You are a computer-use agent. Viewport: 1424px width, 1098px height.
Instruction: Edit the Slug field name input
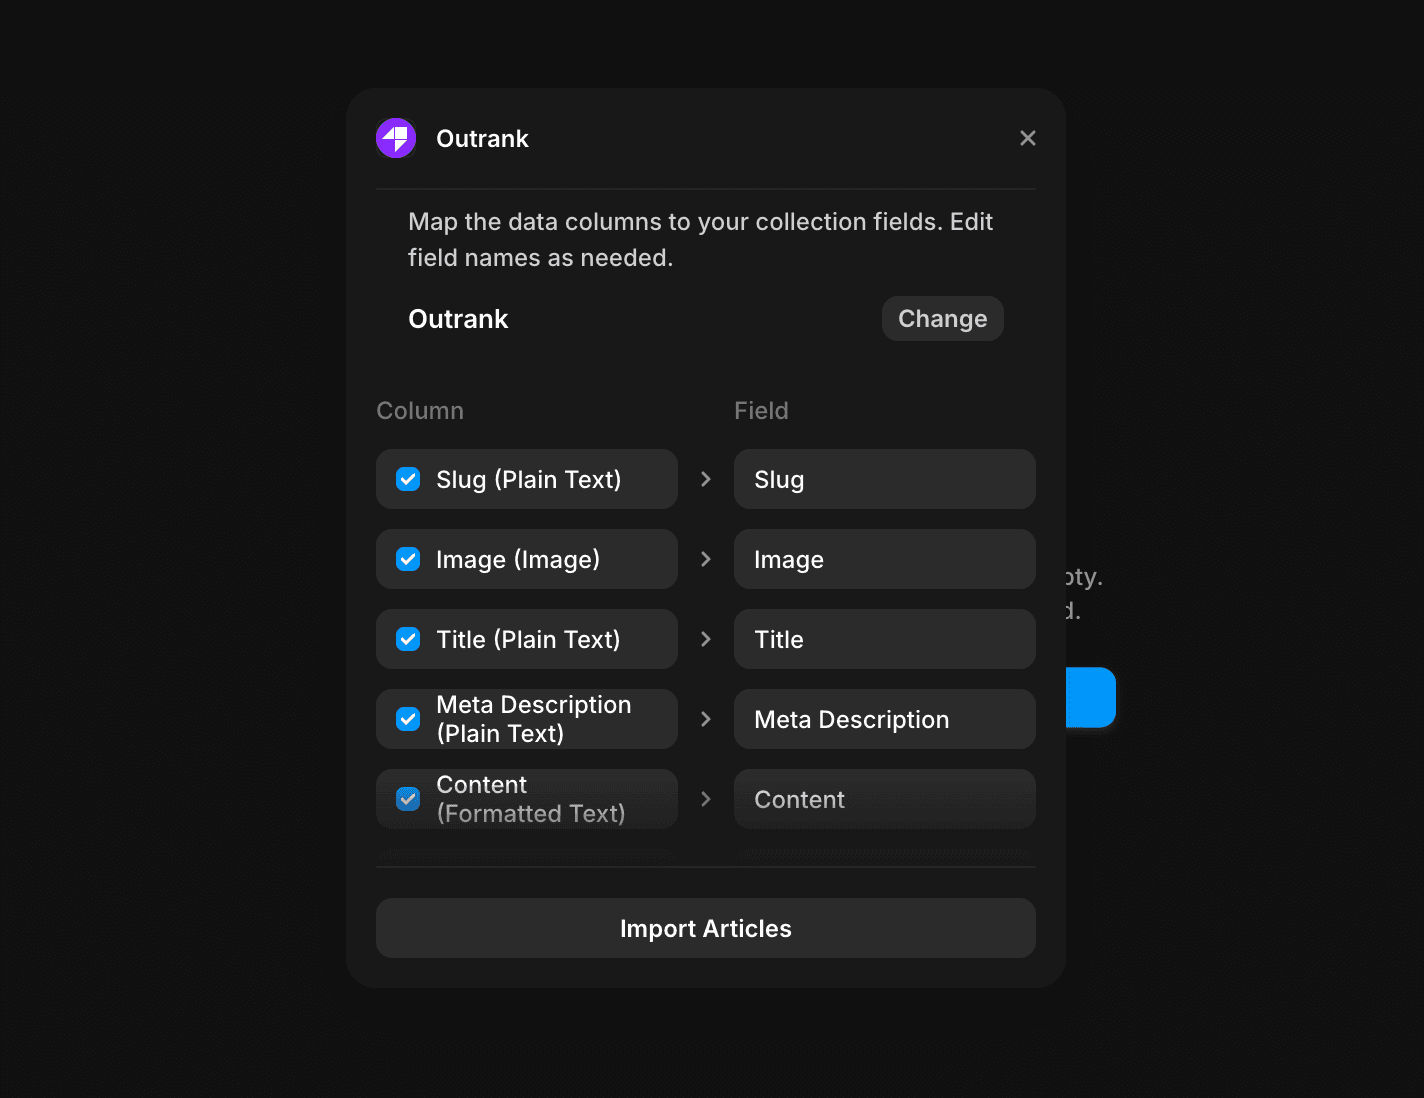[884, 480]
